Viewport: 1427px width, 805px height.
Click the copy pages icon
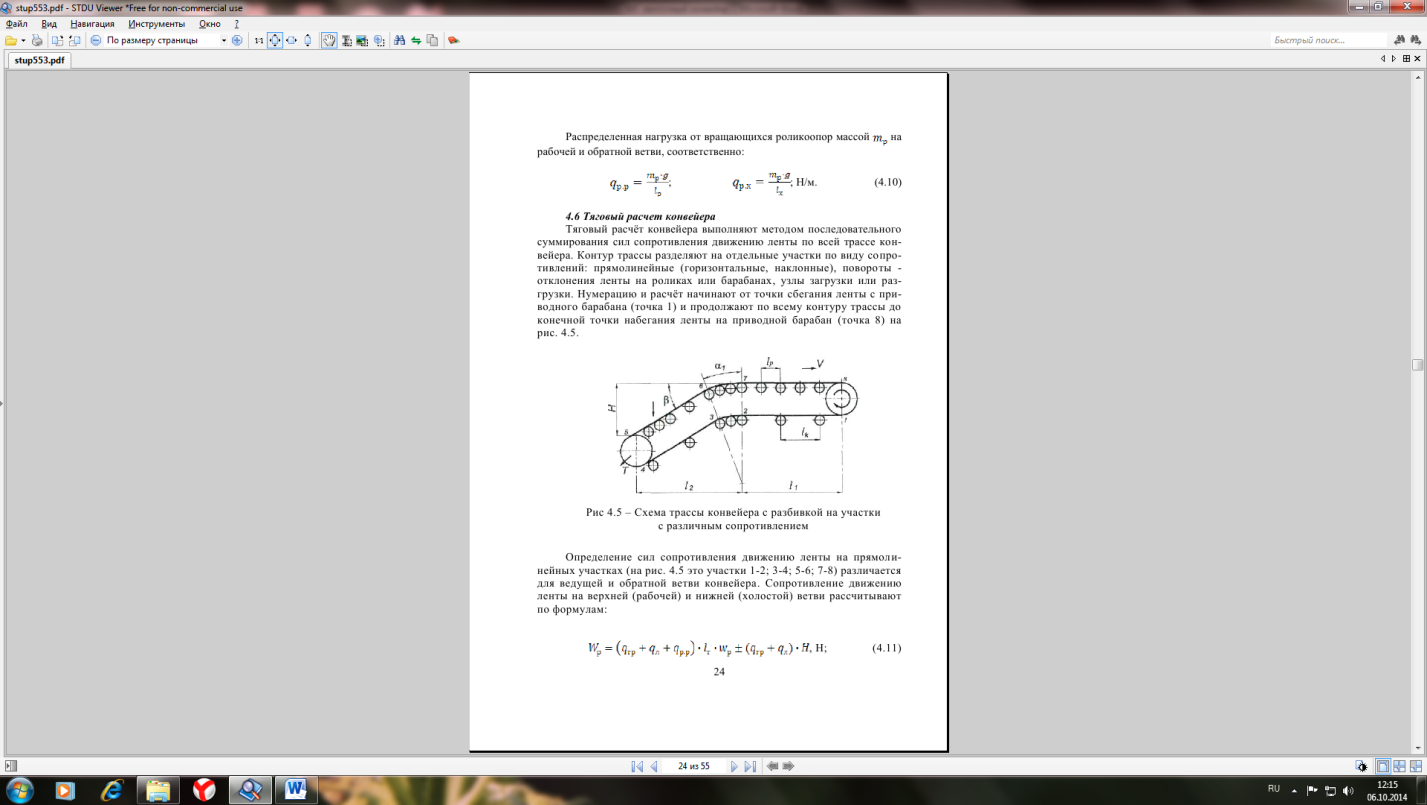(x=432, y=40)
